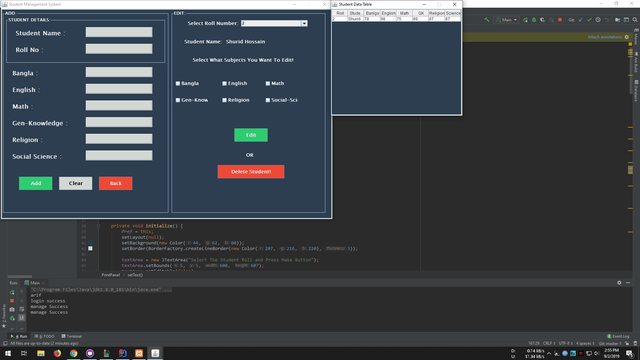Click UTF-8 encoding selector in status bar
This screenshot has height=360, width=640.
tap(565, 343)
